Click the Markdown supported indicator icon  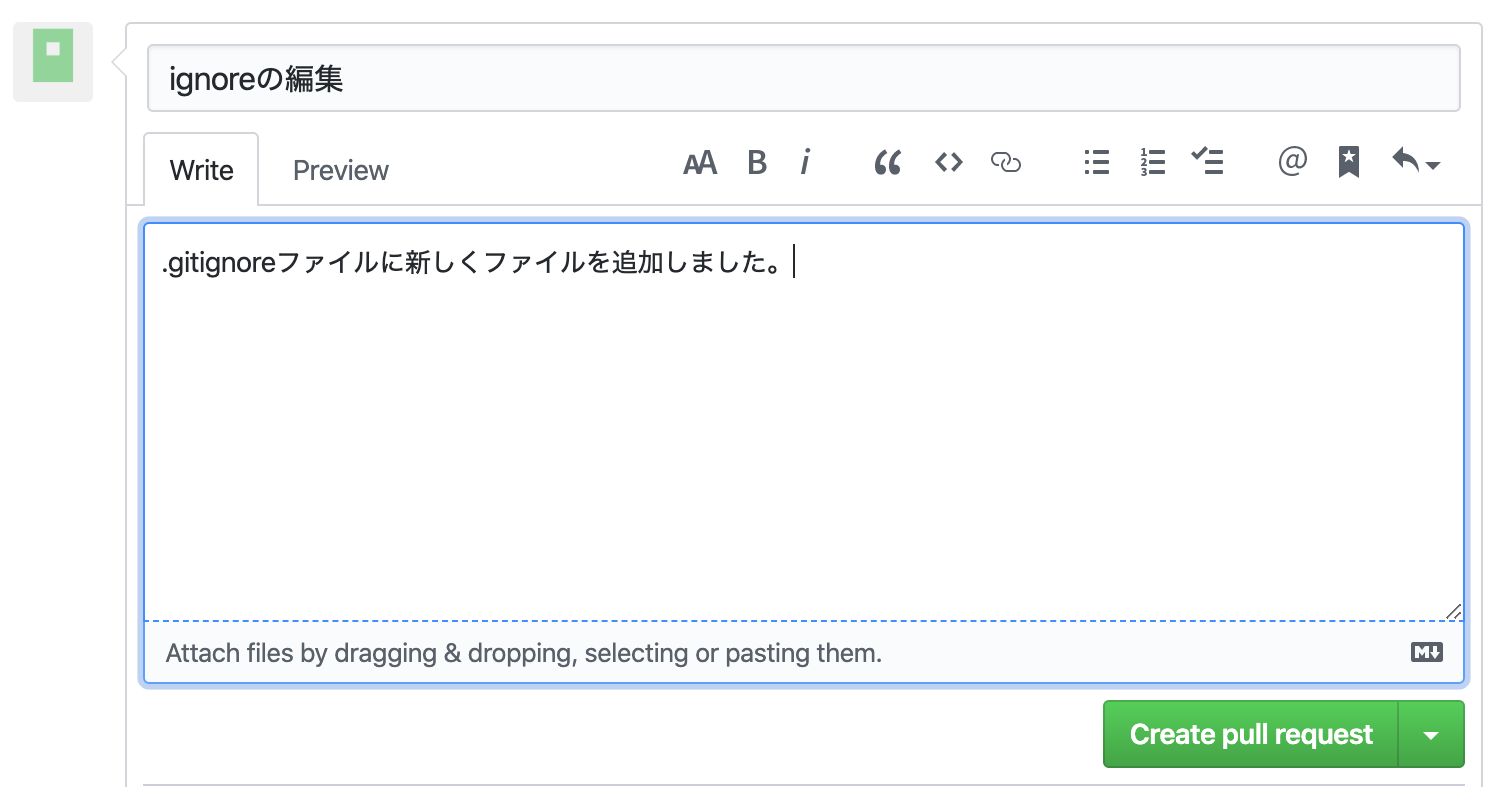[x=1426, y=652]
